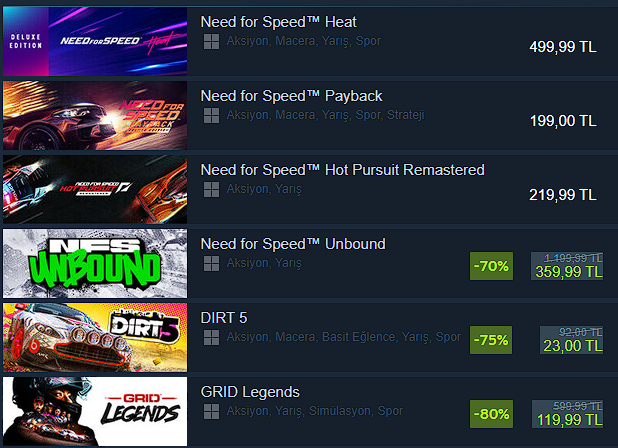This screenshot has height=448, width=618.
Task: Click the GRID Legends title
Action: tap(250, 392)
